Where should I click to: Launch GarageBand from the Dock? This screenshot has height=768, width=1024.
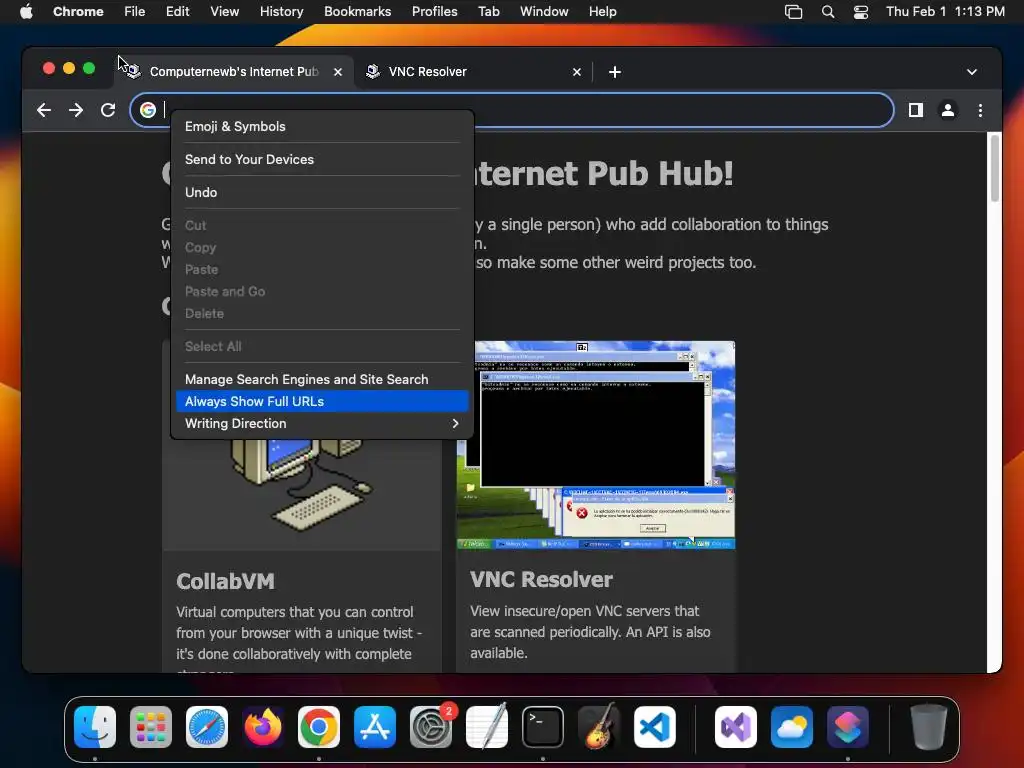point(598,727)
